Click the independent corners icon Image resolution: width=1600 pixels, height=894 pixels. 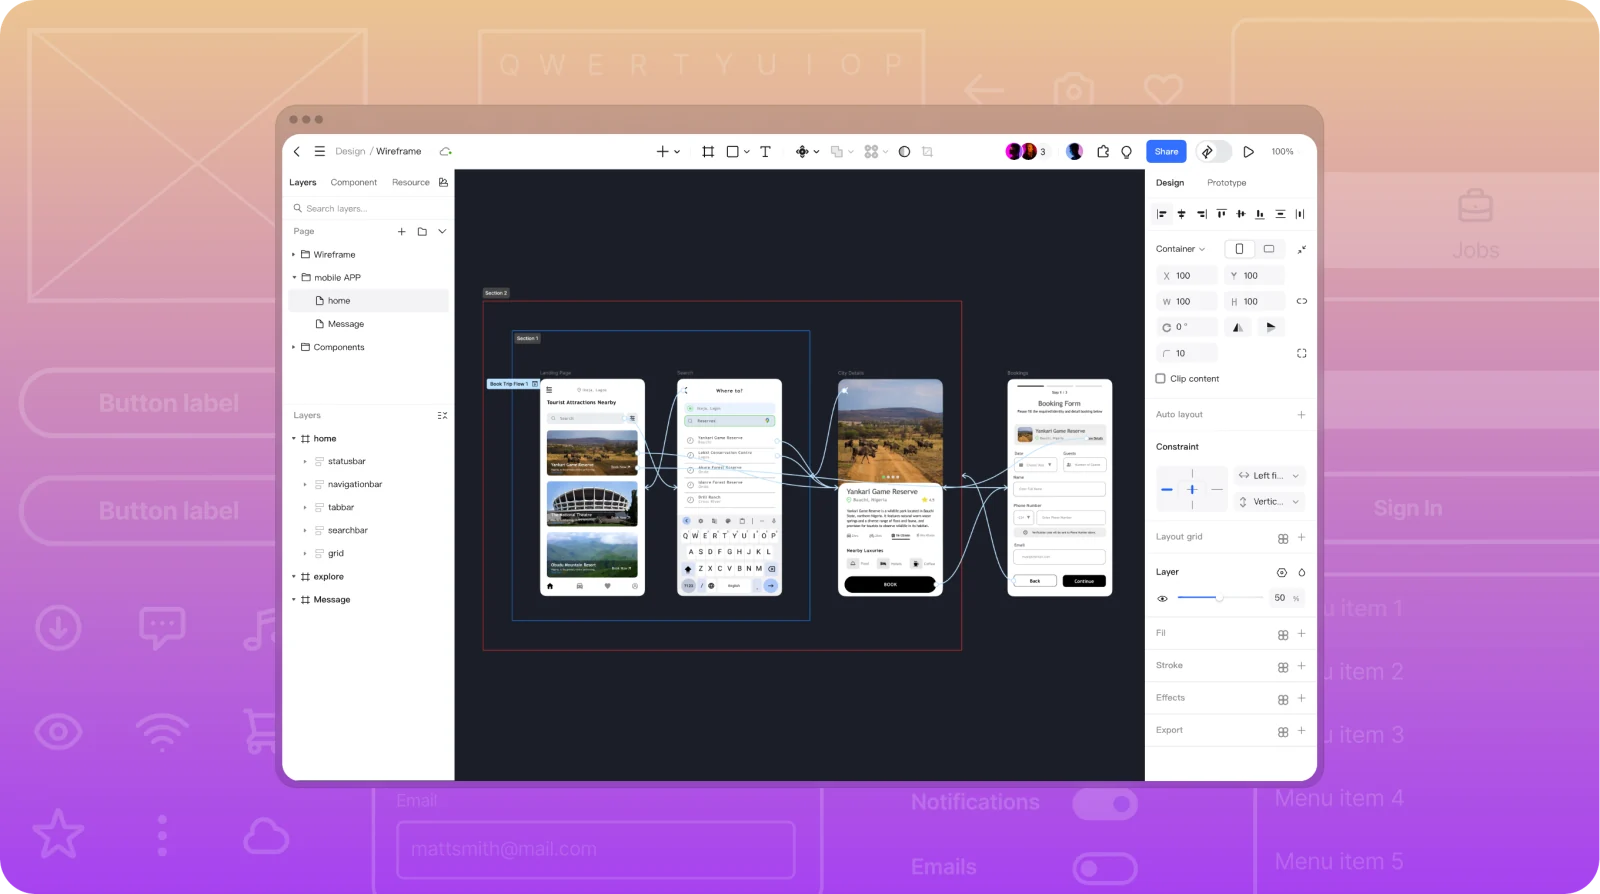tap(1301, 353)
